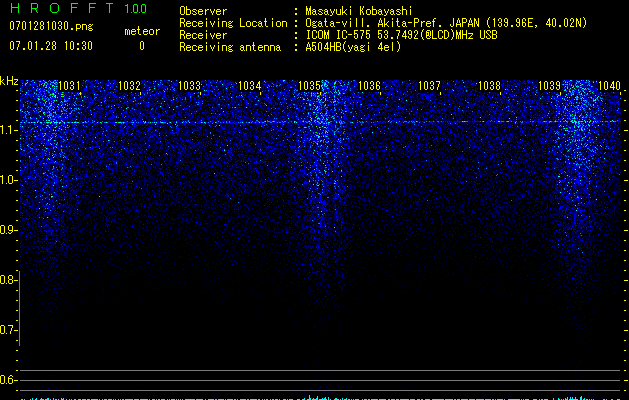Click the Observer label
629x400 pixels.
[x=203, y=11]
